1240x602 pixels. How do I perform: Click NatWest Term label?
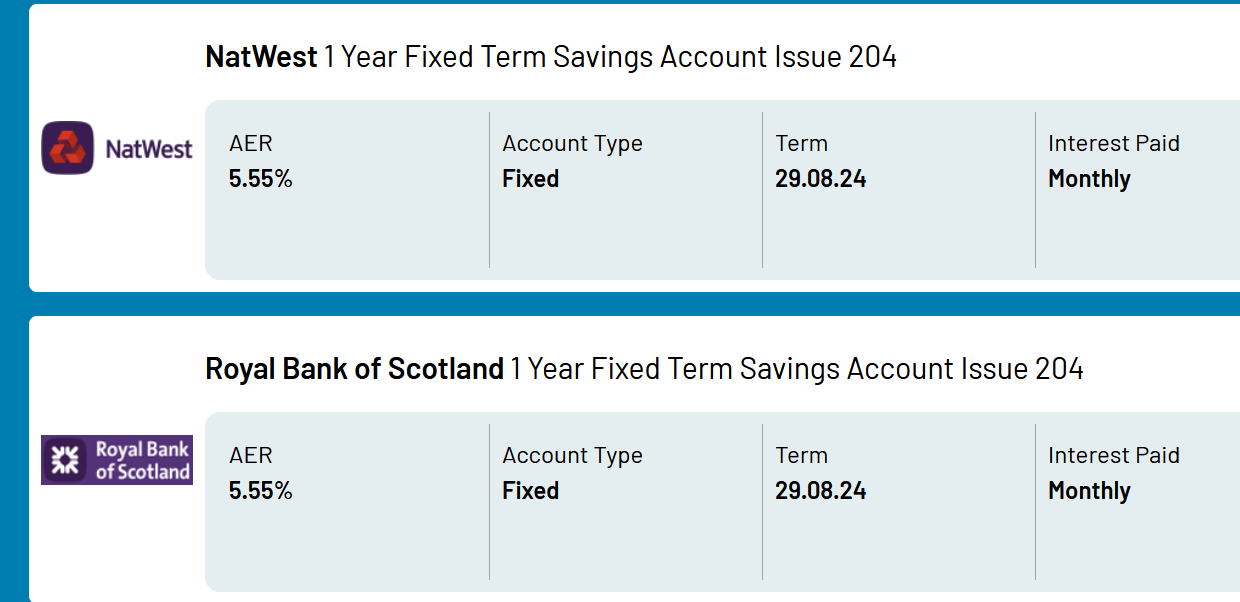click(x=802, y=144)
